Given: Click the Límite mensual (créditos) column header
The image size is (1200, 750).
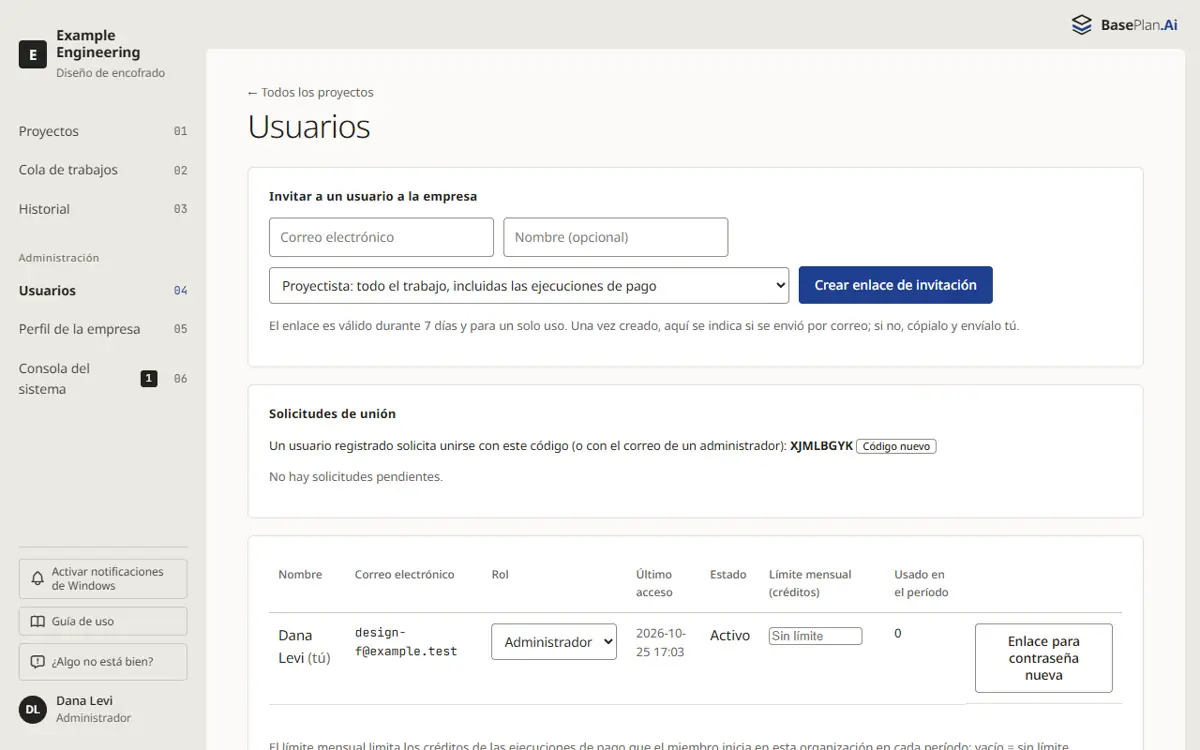Looking at the screenshot, I should point(810,583).
